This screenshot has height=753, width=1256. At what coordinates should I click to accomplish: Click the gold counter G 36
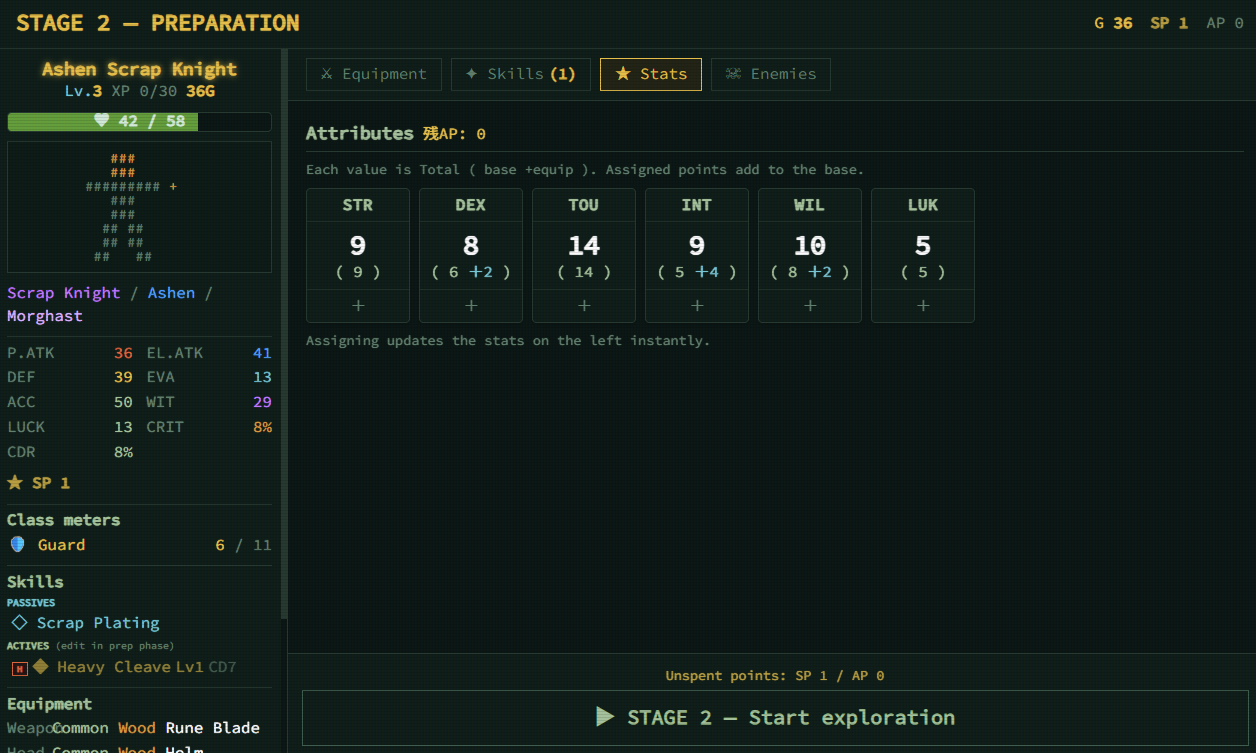1113,23
